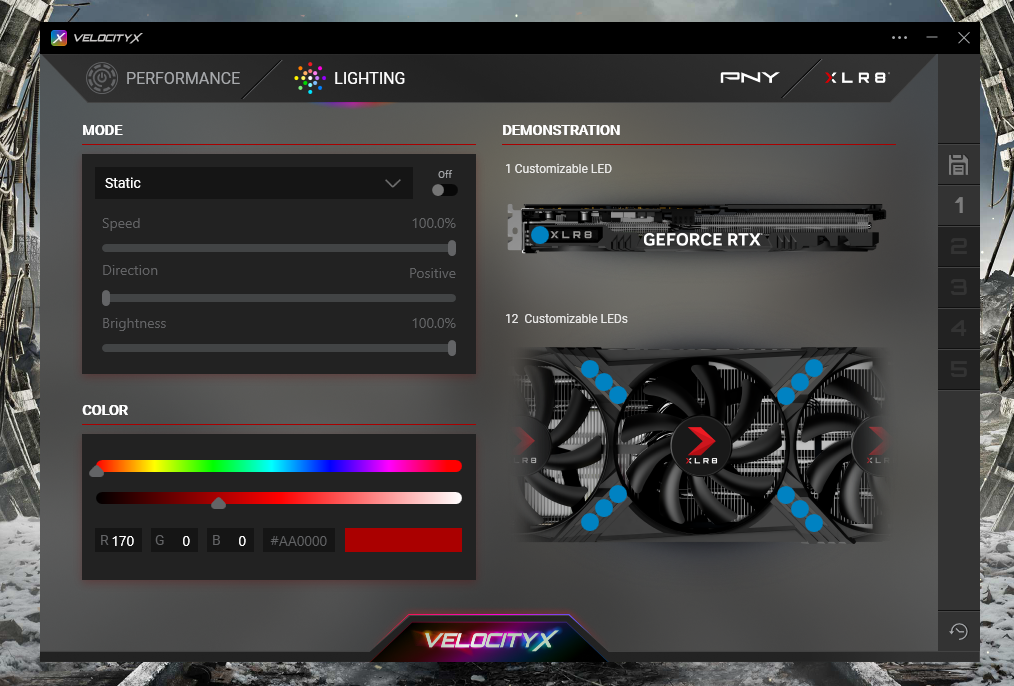Select the LIGHTING tab
This screenshot has height=686, width=1014.
(x=350, y=78)
